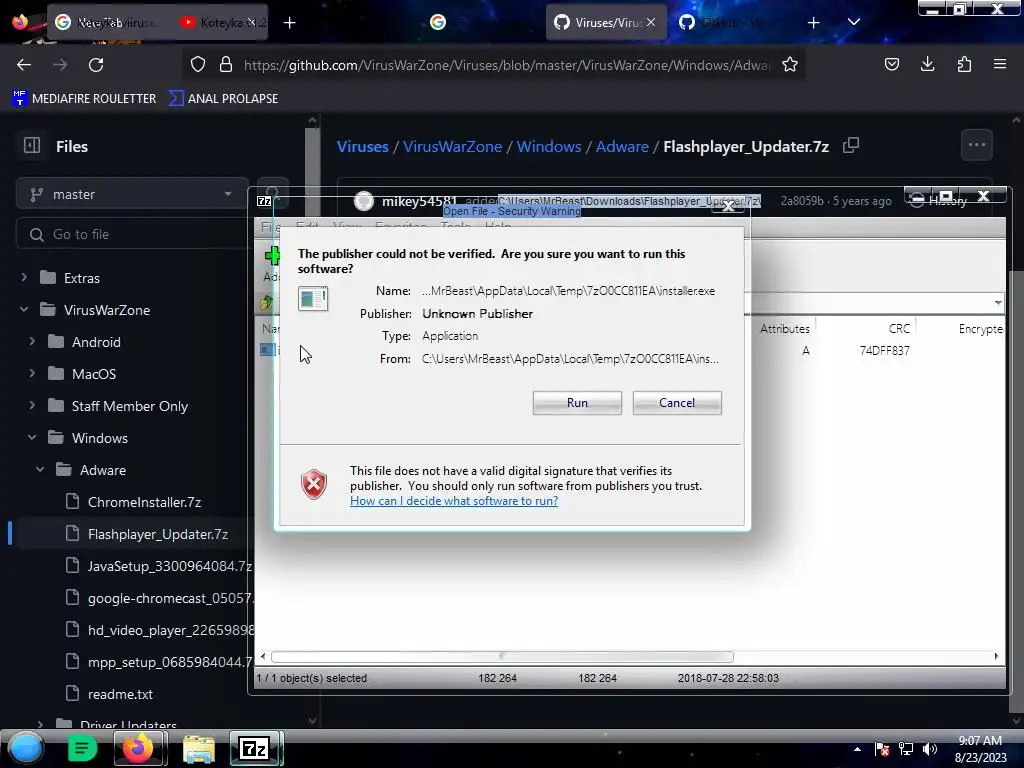Click the 7z icon in 7-Zip title bar
Image resolution: width=1024 pixels, height=768 pixels.
click(264, 201)
